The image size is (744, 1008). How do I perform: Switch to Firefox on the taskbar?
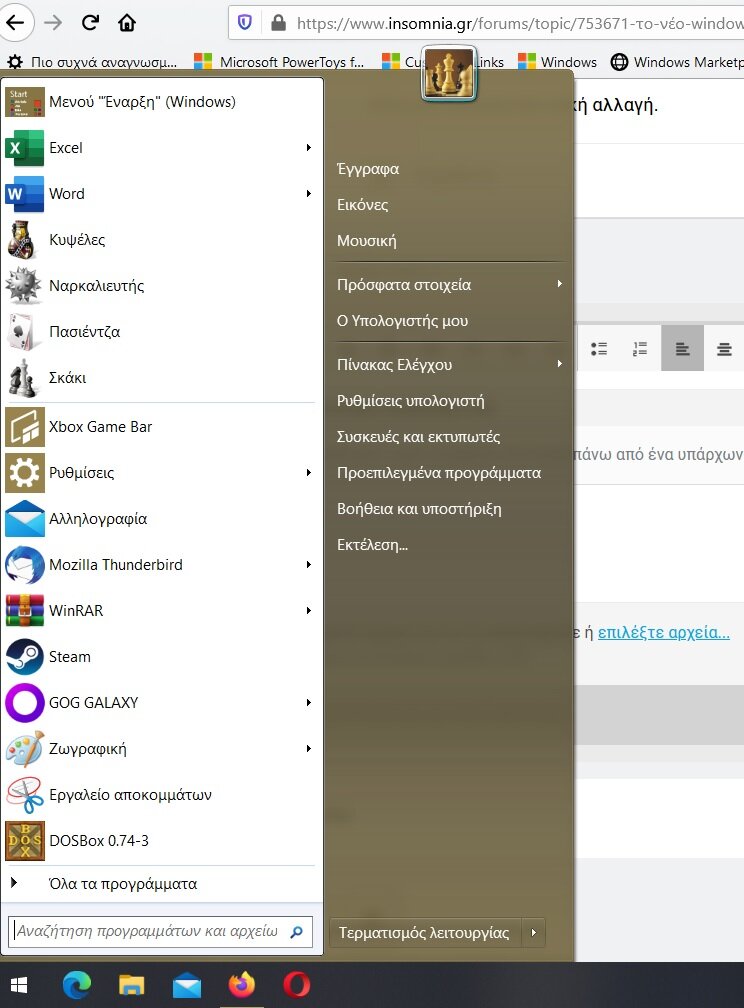pos(242,985)
